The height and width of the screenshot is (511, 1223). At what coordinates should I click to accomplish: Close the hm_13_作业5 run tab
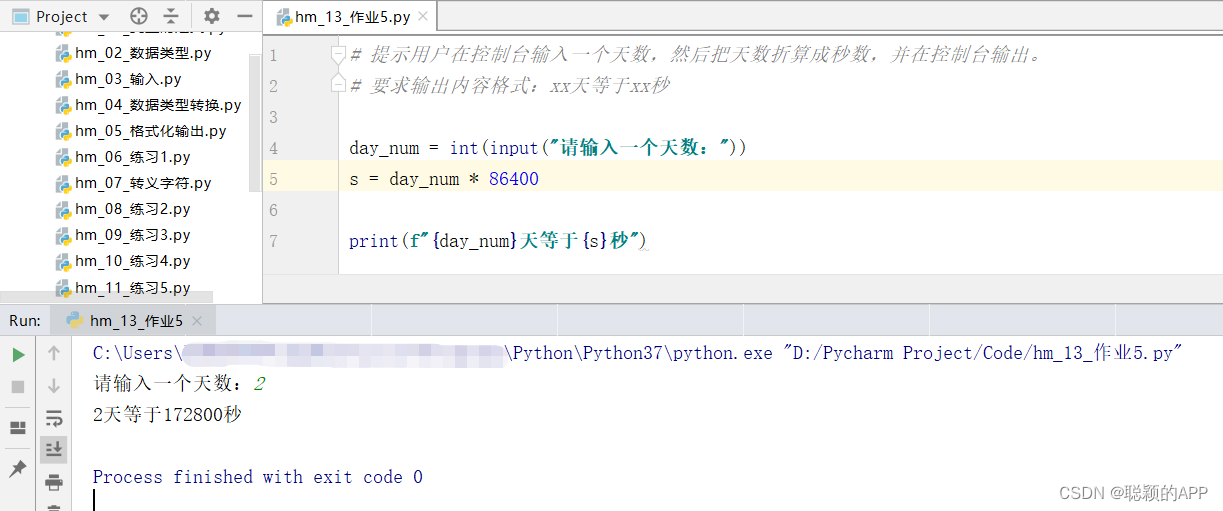coord(197,321)
